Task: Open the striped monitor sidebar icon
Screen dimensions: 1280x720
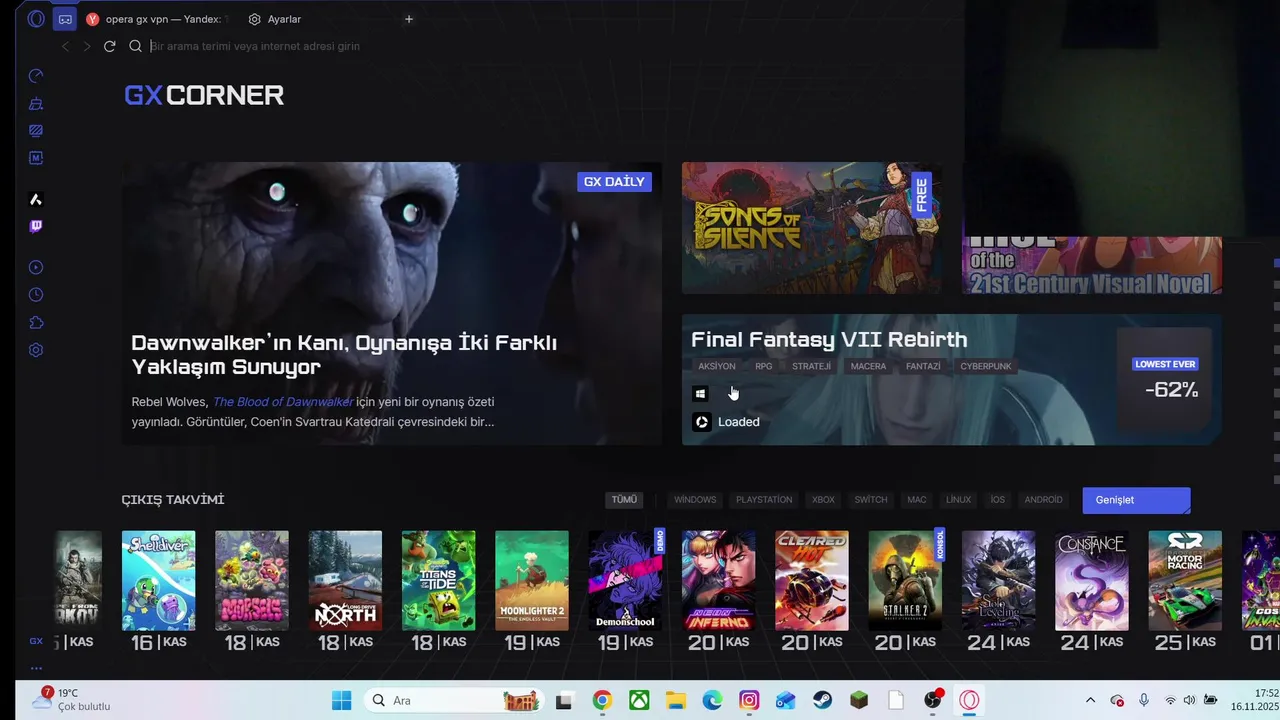Action: pyautogui.click(x=36, y=130)
